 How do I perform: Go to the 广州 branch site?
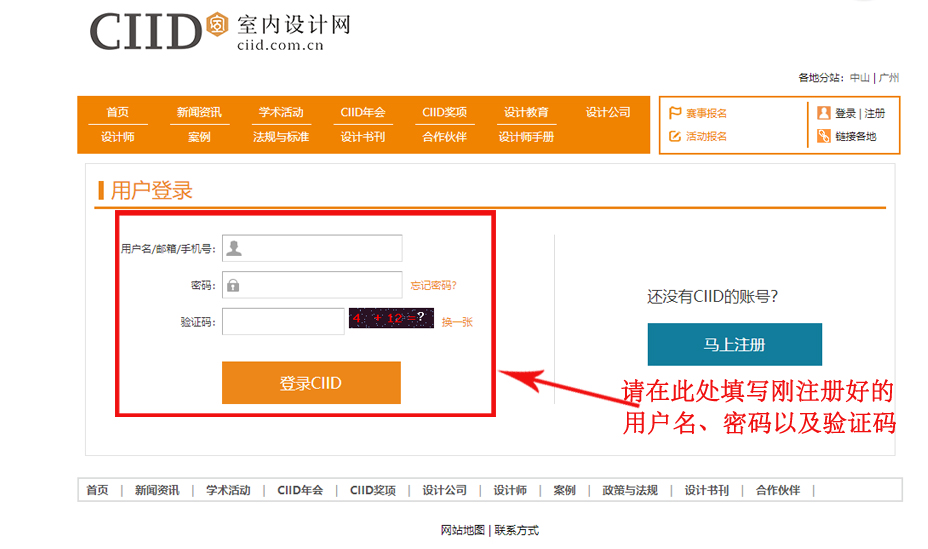(x=888, y=77)
